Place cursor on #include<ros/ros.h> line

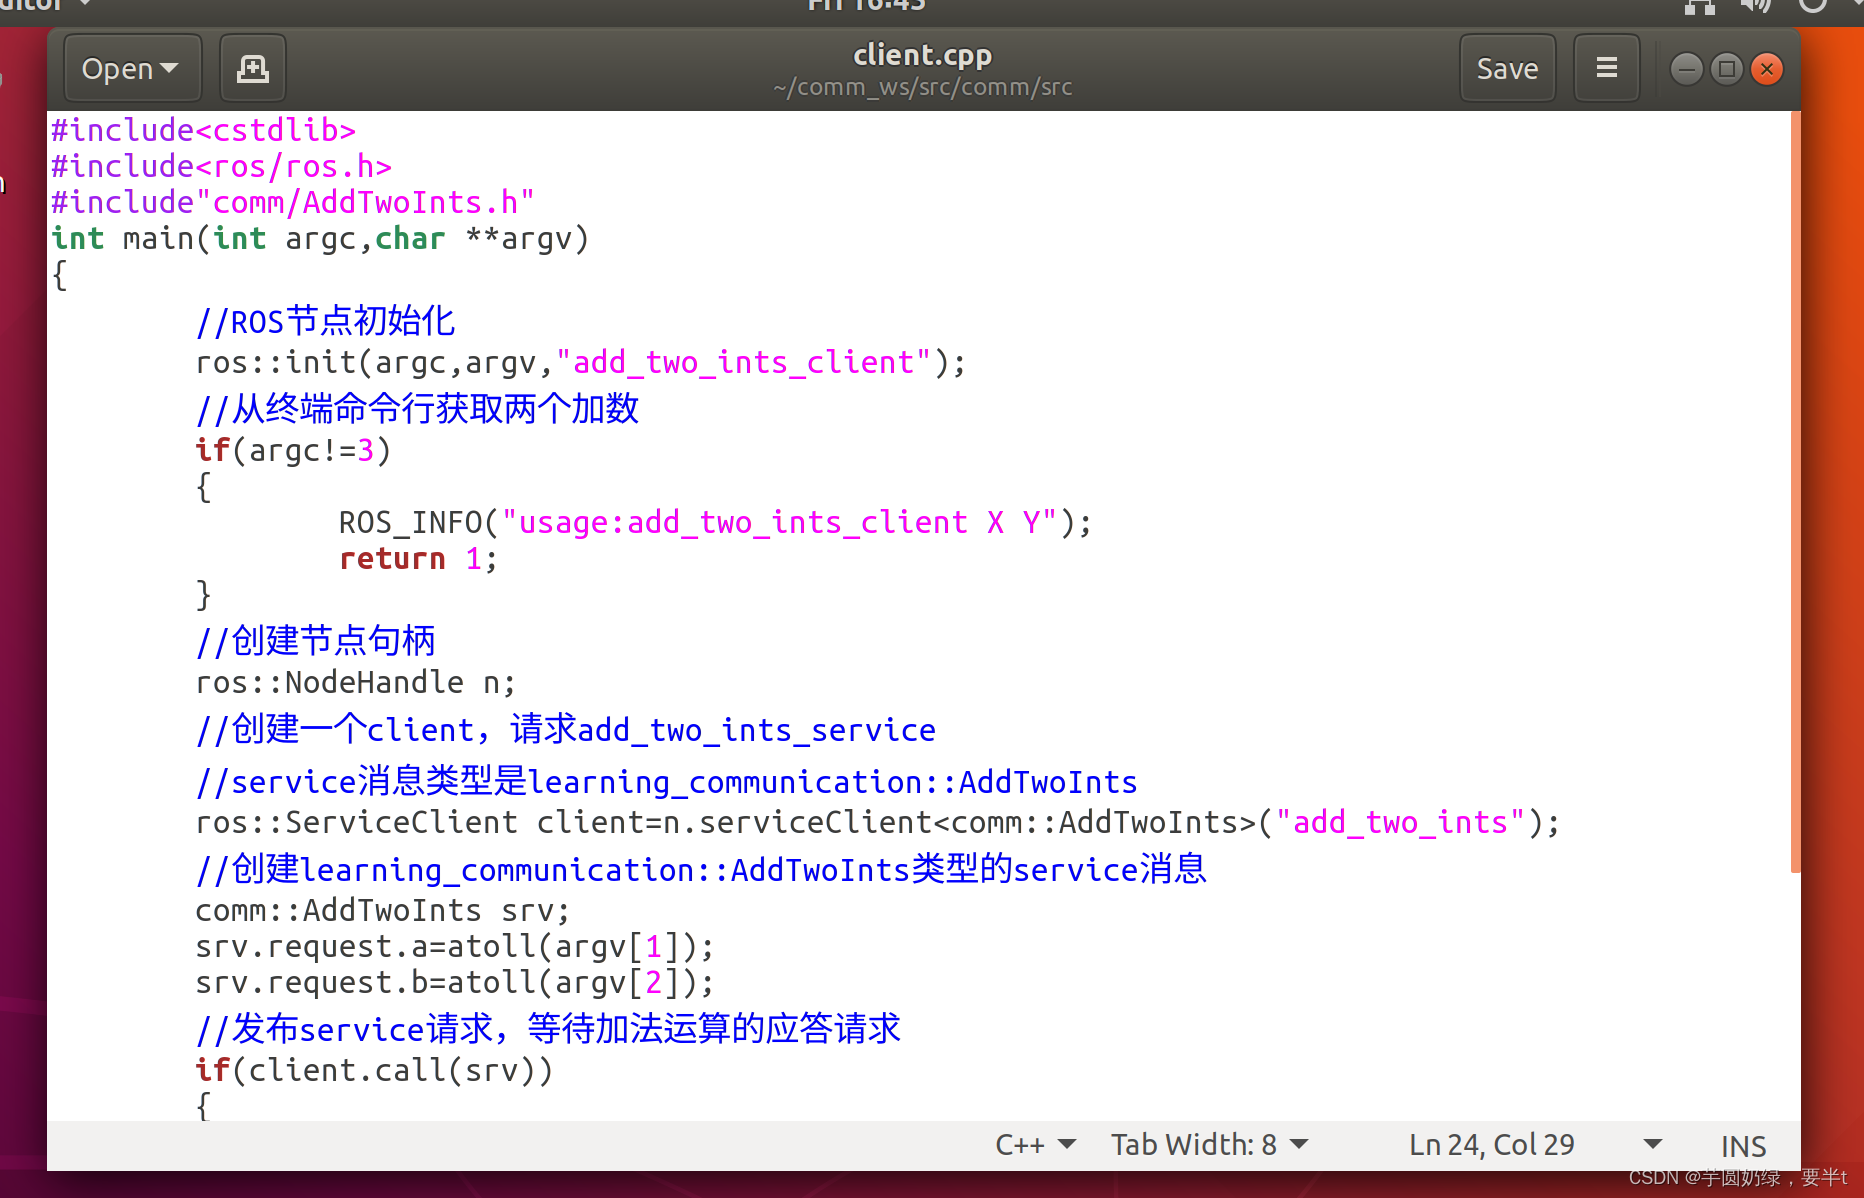click(222, 166)
